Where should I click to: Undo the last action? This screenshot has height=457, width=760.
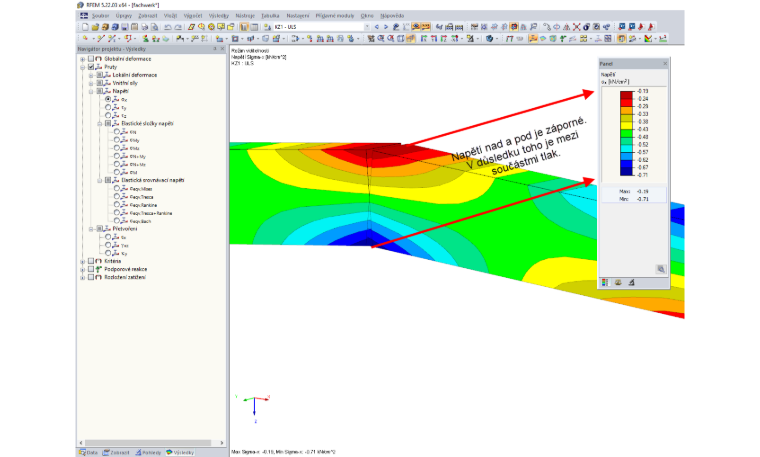[167, 27]
